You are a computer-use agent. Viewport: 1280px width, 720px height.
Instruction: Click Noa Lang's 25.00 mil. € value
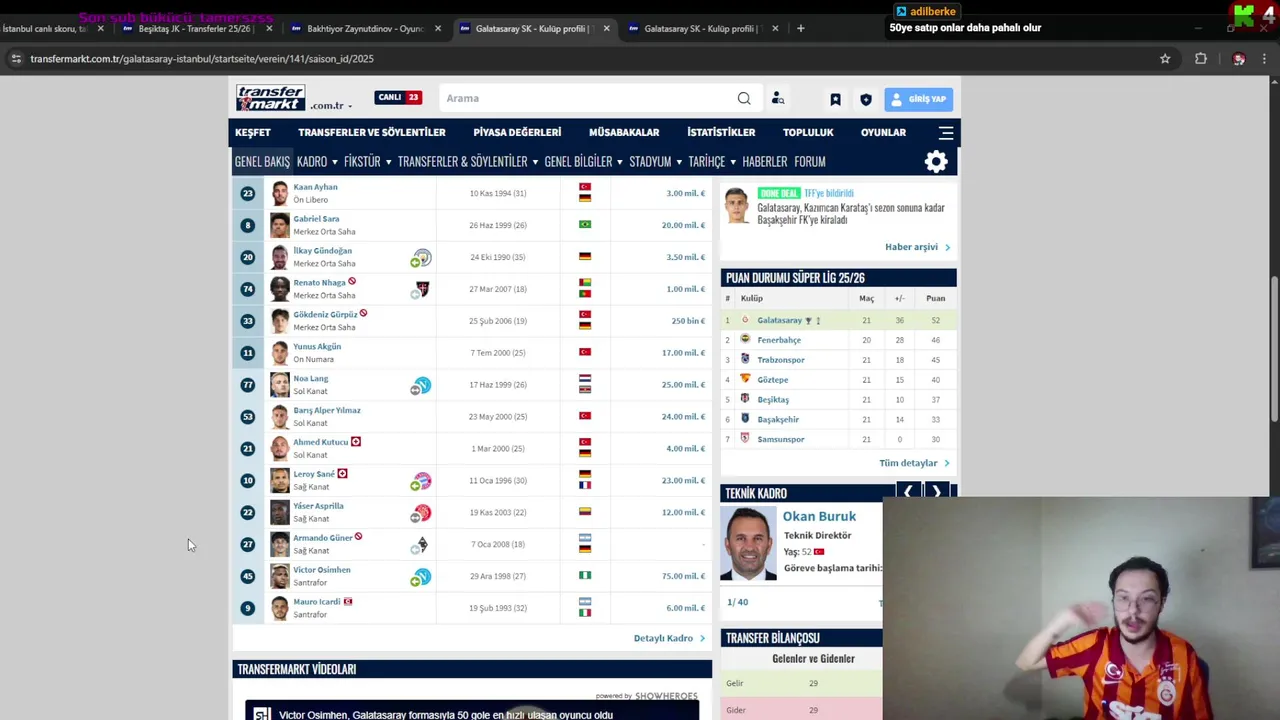click(683, 385)
